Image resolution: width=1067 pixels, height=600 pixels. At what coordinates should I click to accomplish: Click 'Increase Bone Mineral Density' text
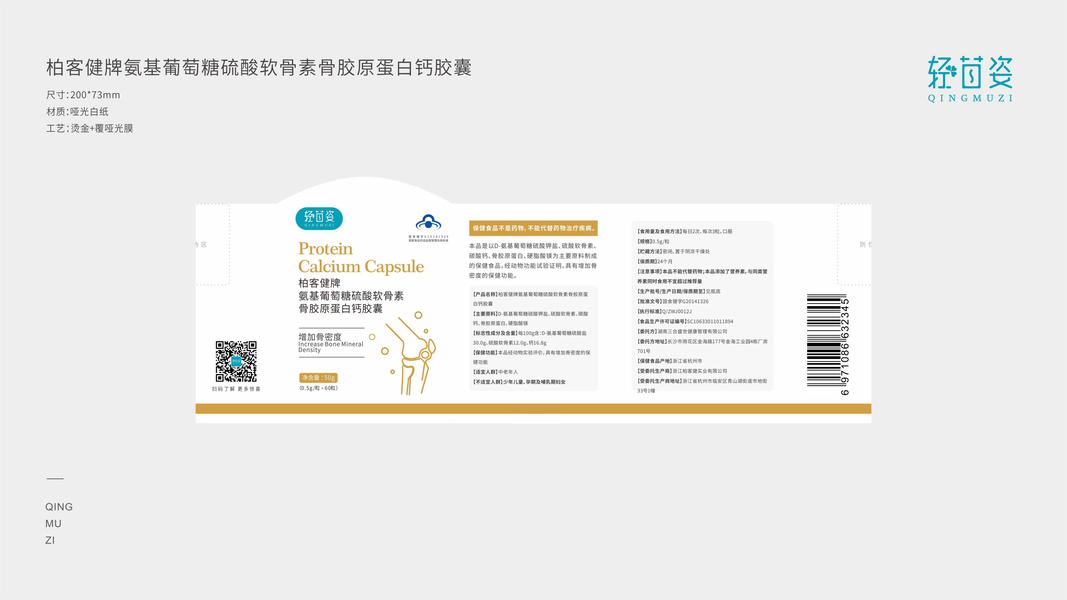pos(331,347)
